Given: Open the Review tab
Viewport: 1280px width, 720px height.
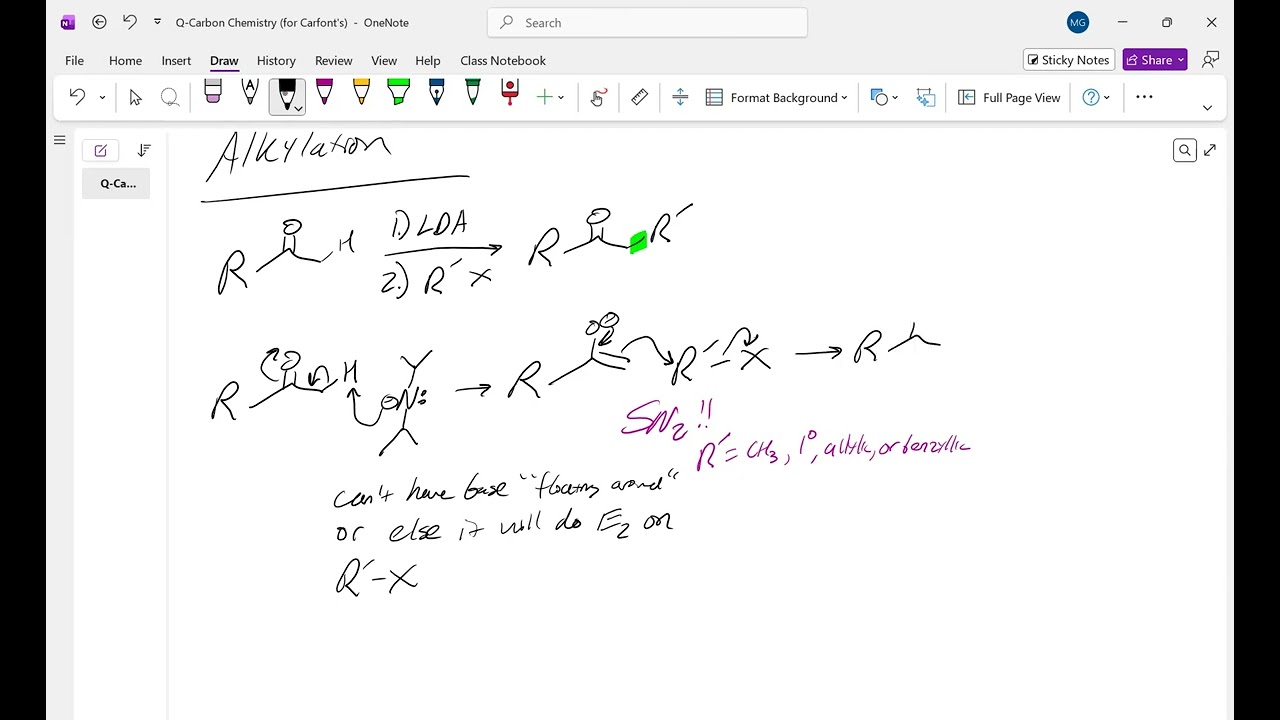Looking at the screenshot, I should [x=333, y=60].
